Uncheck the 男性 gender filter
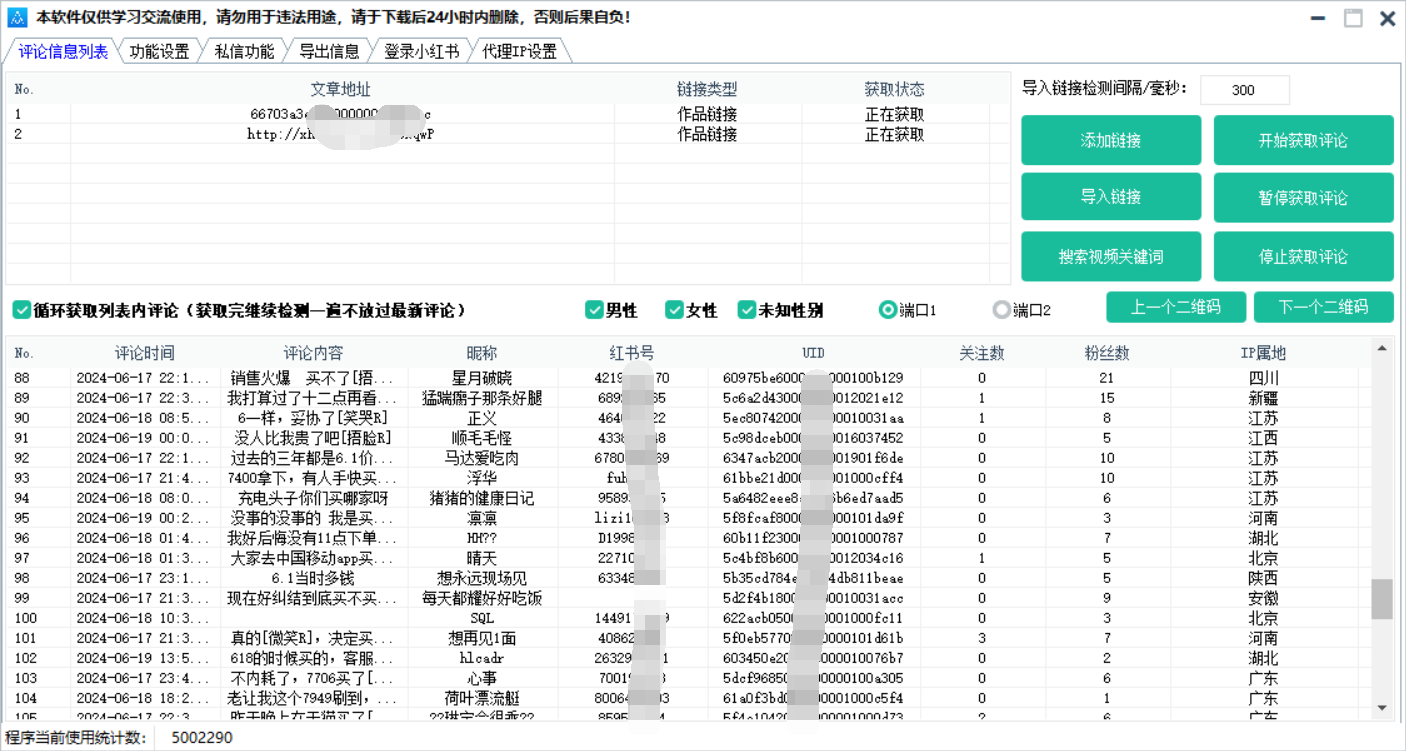This screenshot has height=751, width=1406. (x=595, y=310)
